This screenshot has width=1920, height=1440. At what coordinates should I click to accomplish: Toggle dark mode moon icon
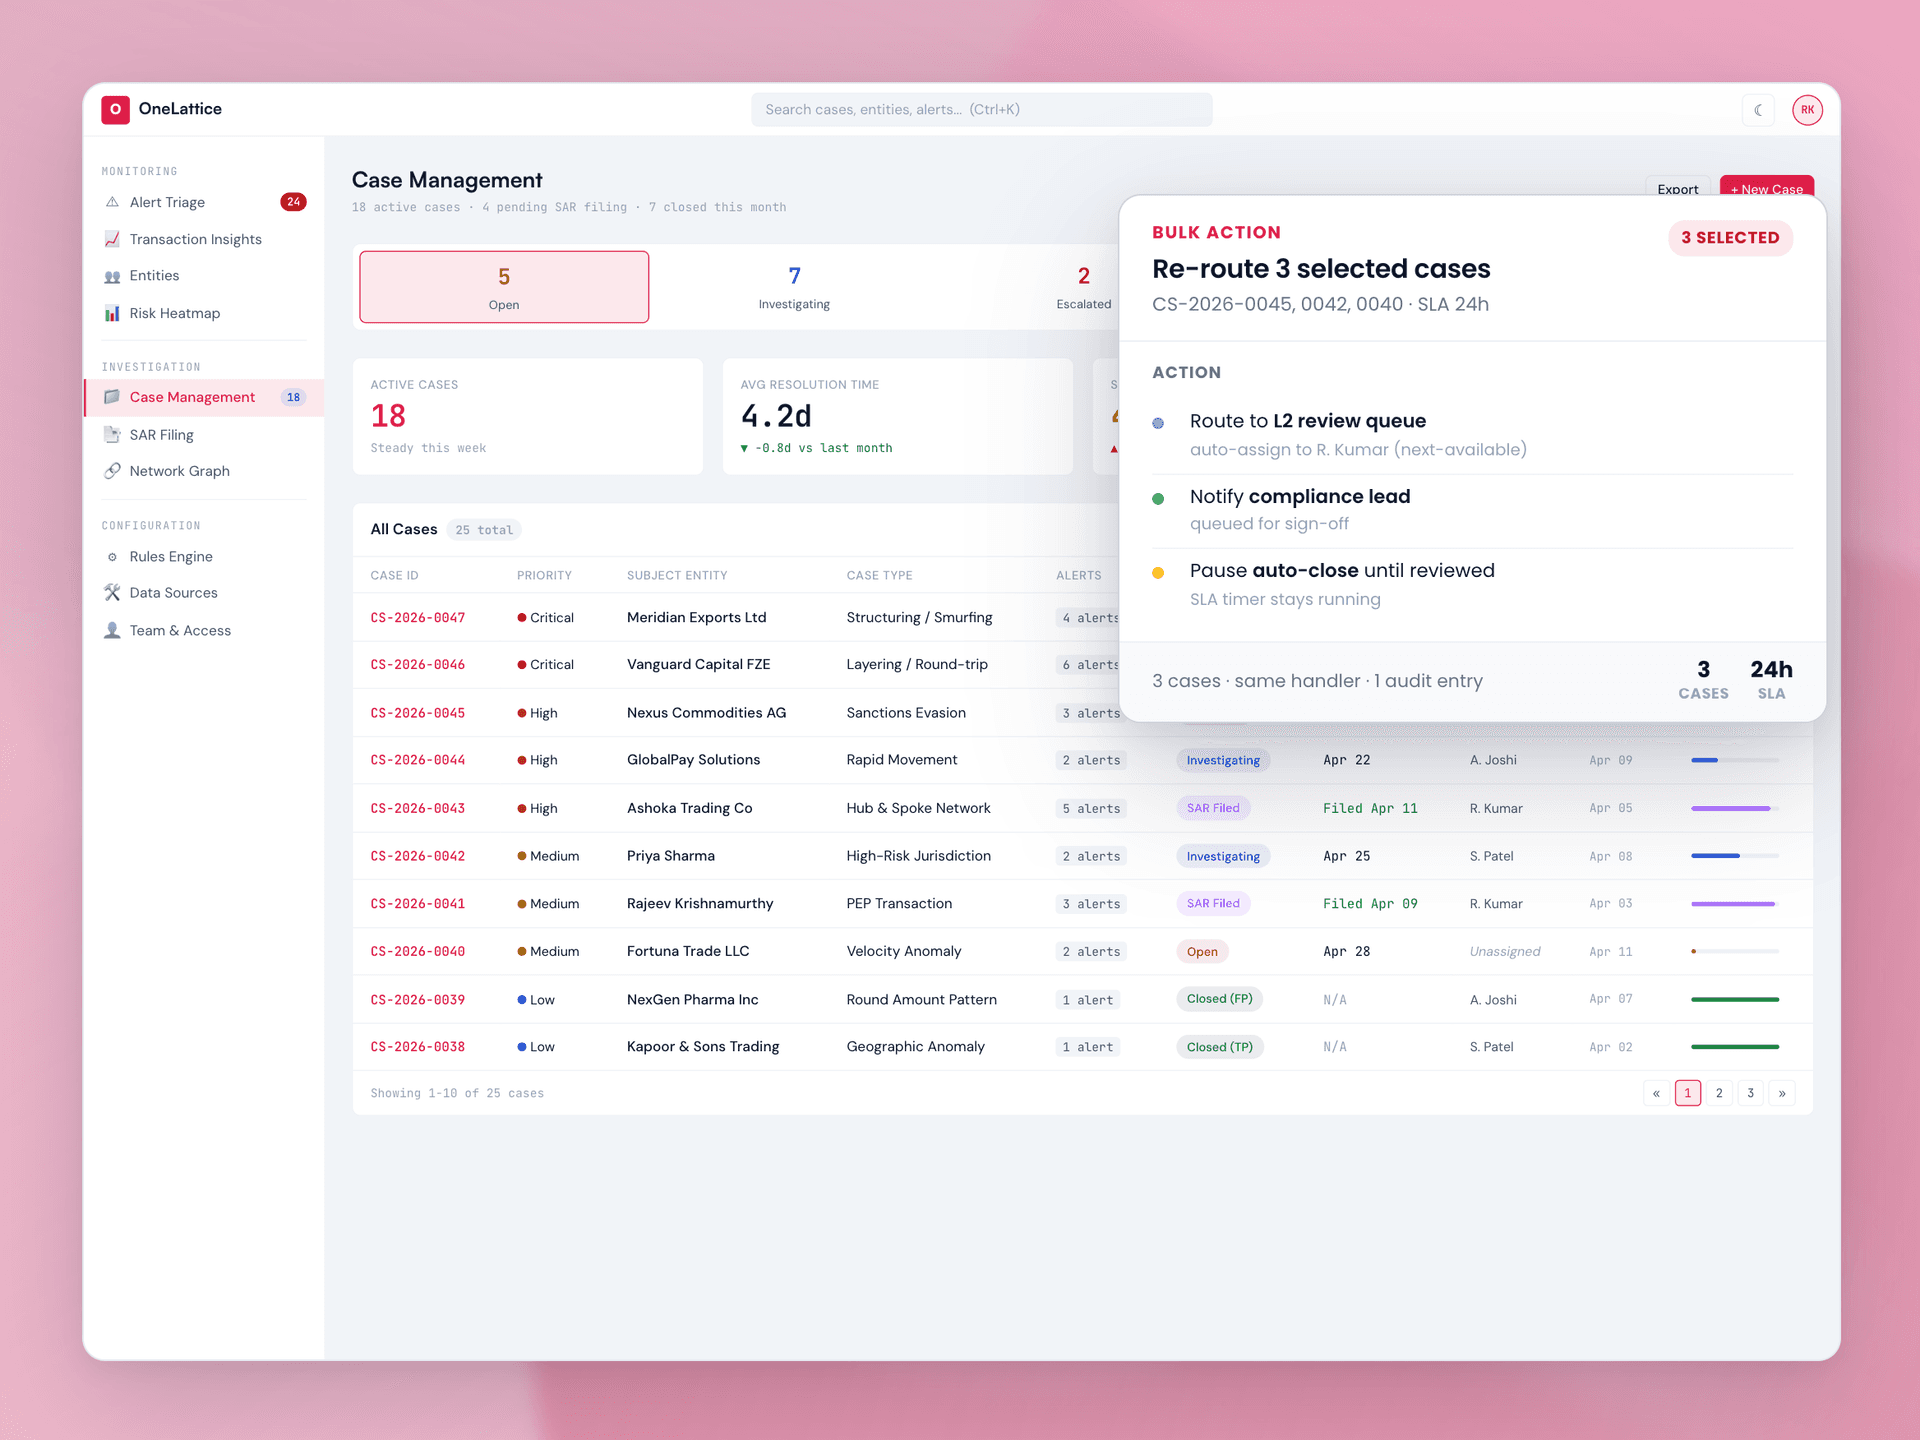click(1758, 110)
